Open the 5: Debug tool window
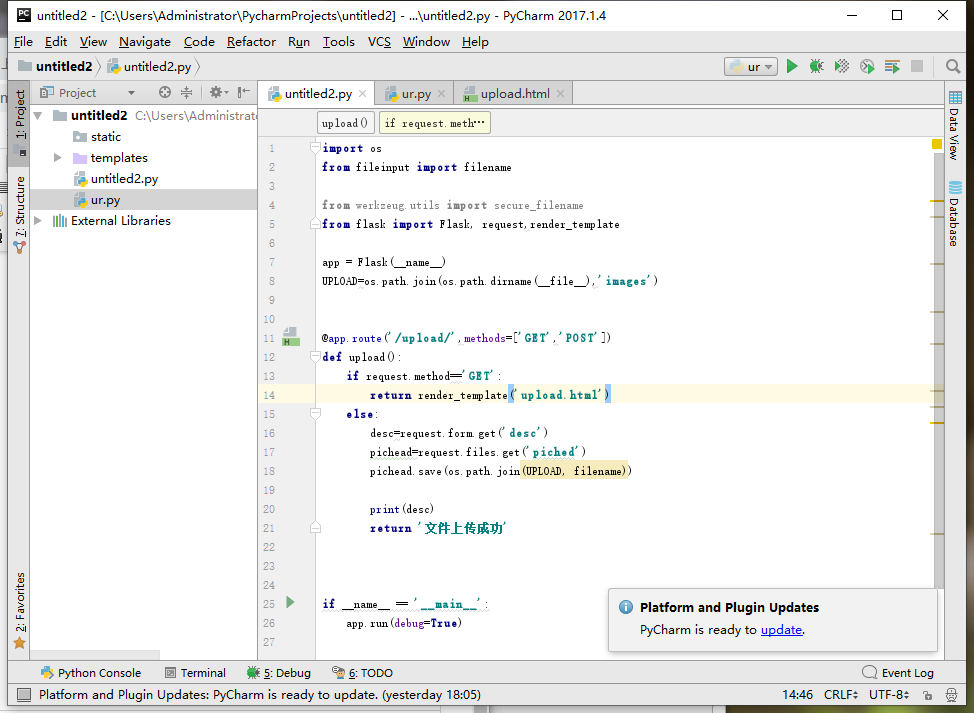The image size is (974, 713). 278,673
